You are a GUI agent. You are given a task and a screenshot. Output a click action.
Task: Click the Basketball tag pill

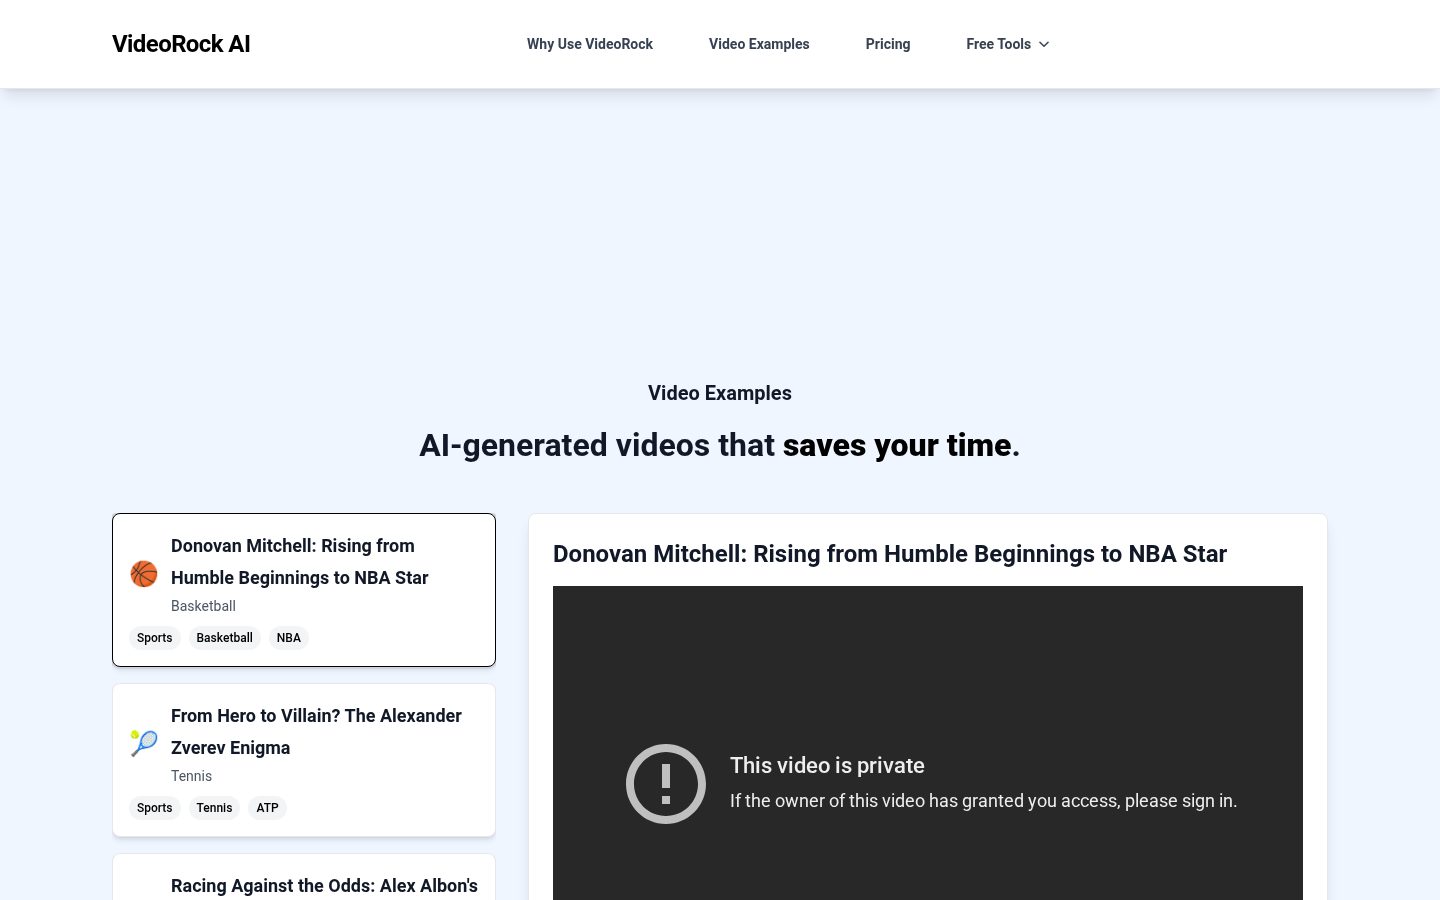(225, 638)
